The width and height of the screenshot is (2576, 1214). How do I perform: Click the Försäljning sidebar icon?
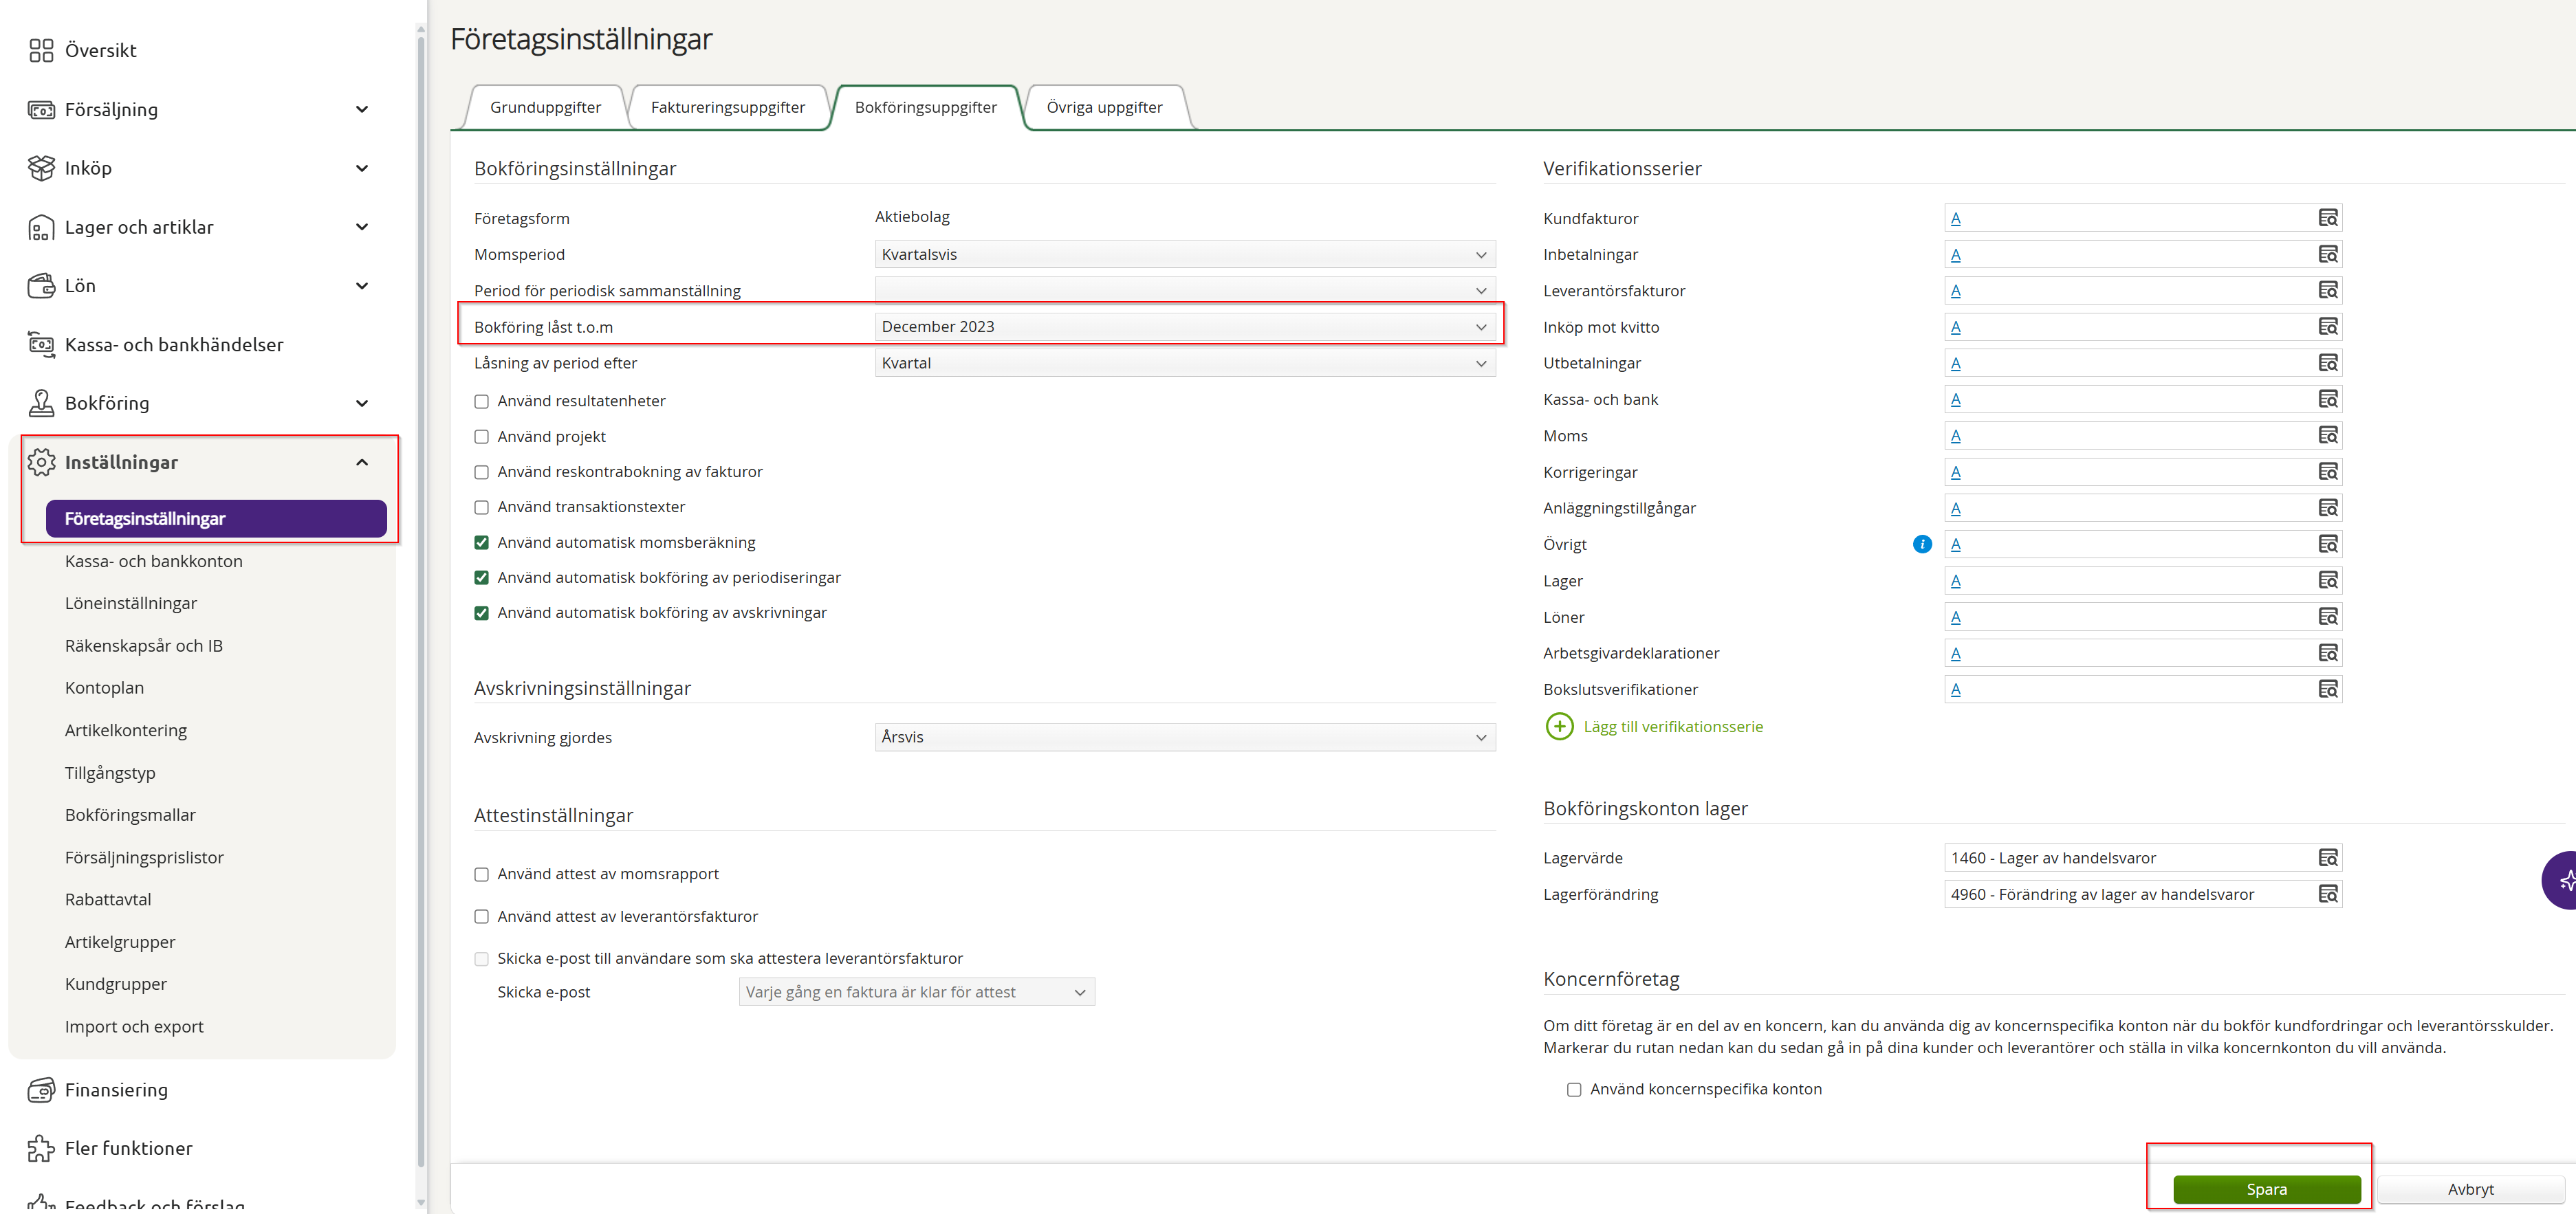(41, 109)
